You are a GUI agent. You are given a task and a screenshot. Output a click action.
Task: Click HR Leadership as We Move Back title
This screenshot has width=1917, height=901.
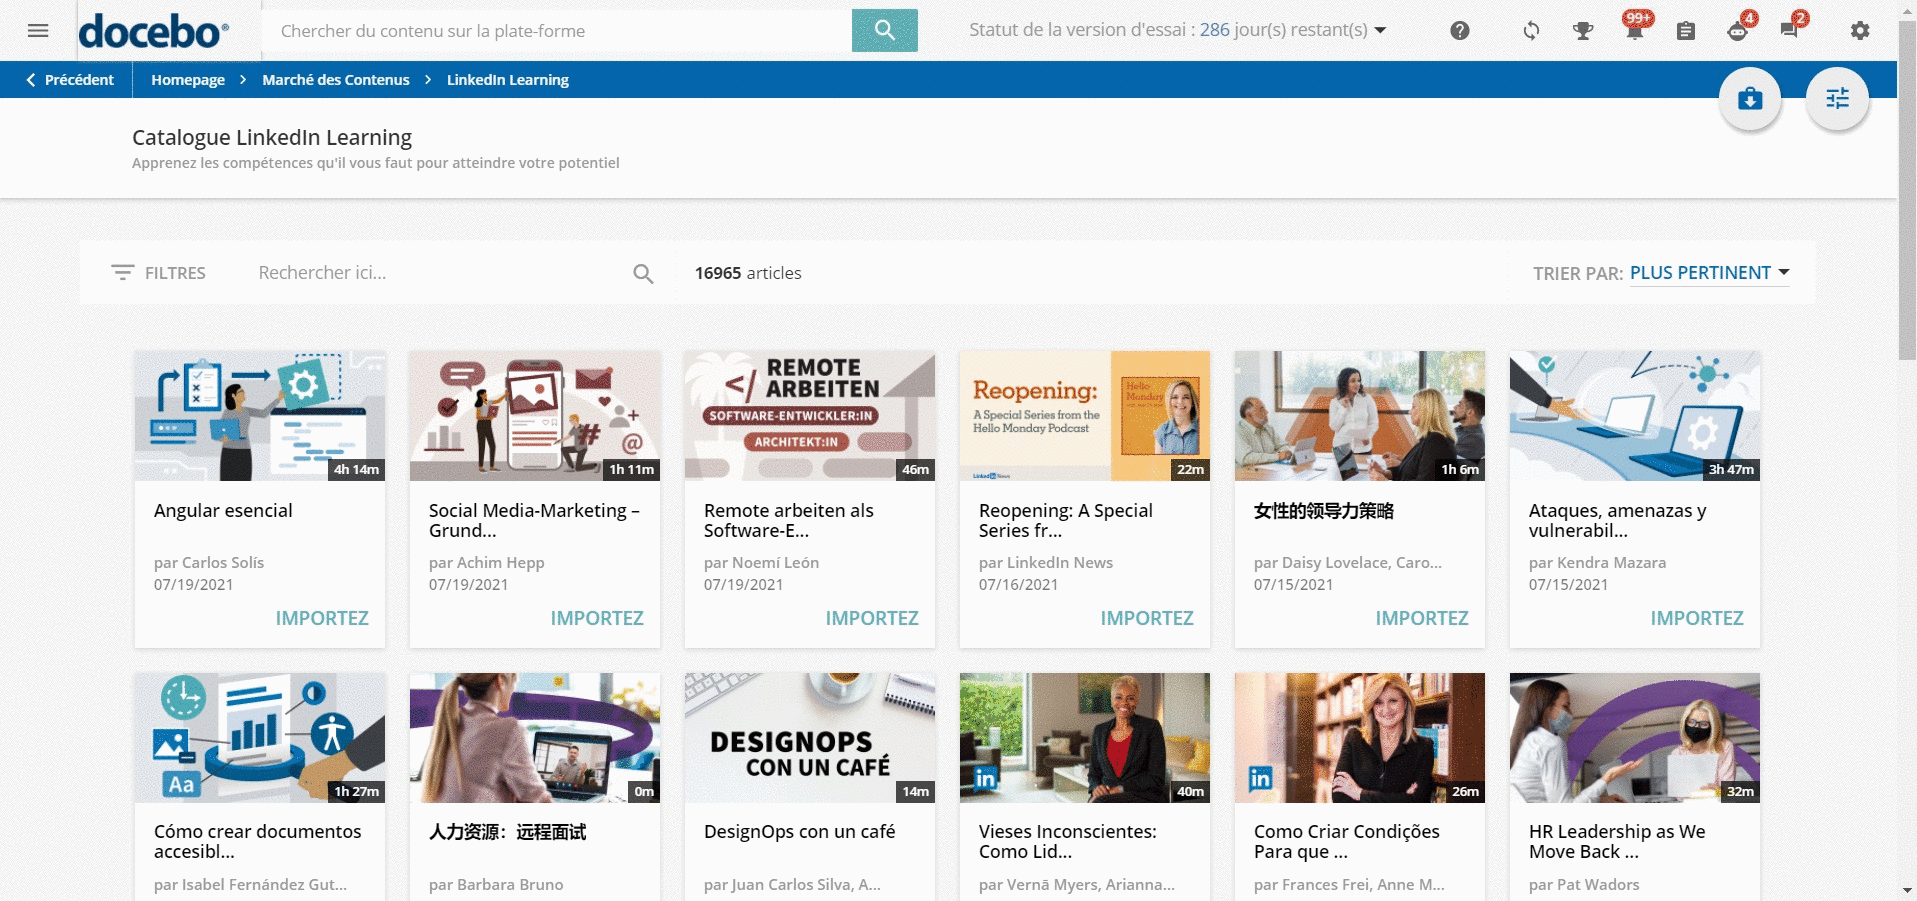(1617, 842)
